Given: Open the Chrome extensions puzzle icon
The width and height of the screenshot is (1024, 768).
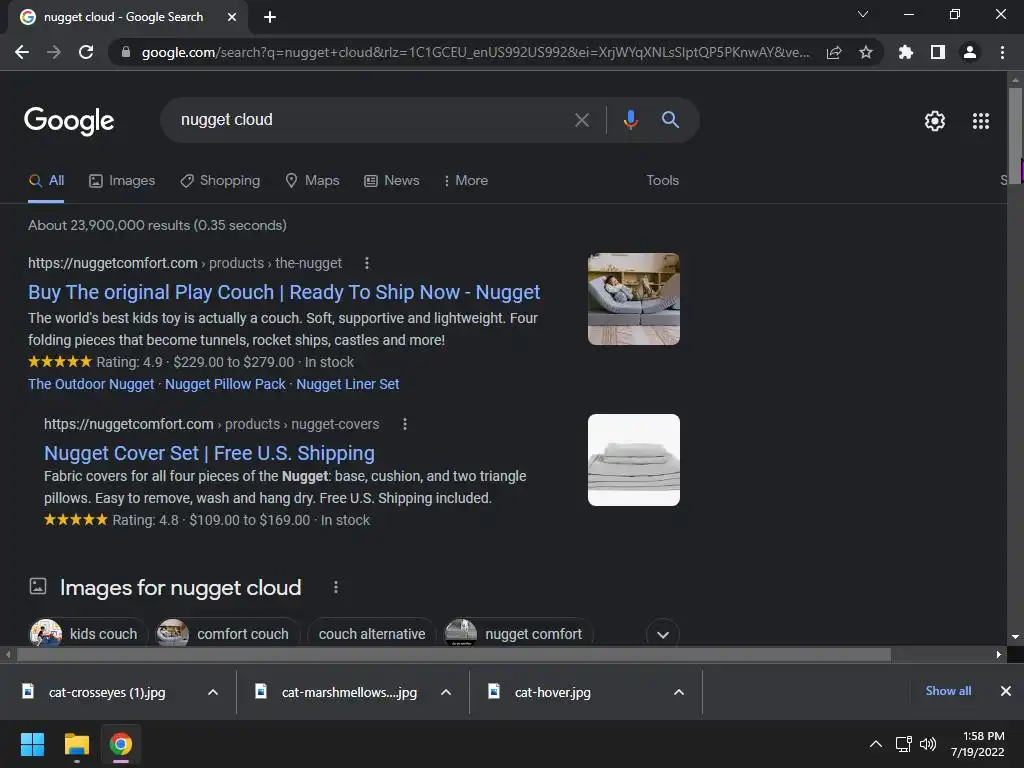Looking at the screenshot, I should tap(906, 52).
